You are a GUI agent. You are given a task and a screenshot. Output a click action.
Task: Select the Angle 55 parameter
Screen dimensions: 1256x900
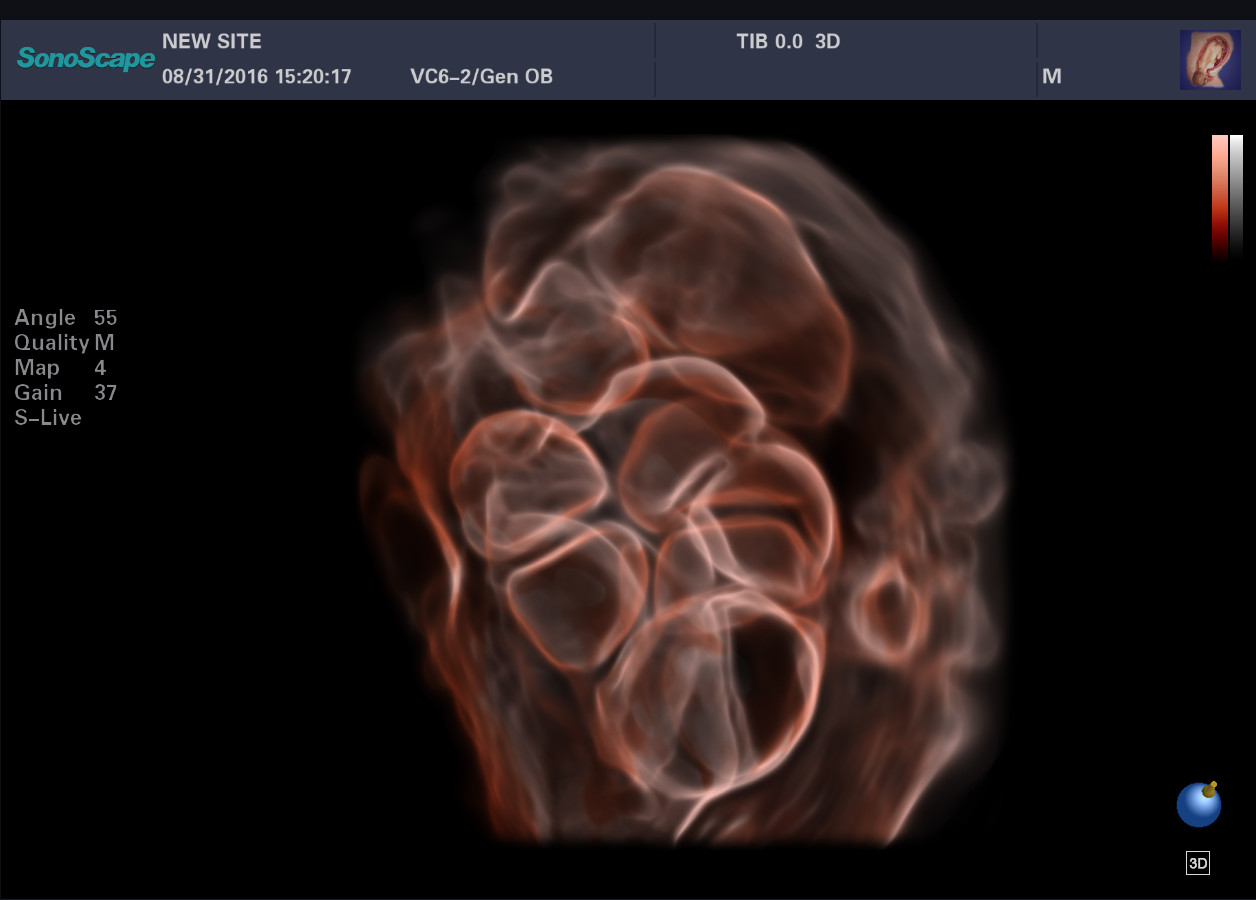click(x=65, y=318)
